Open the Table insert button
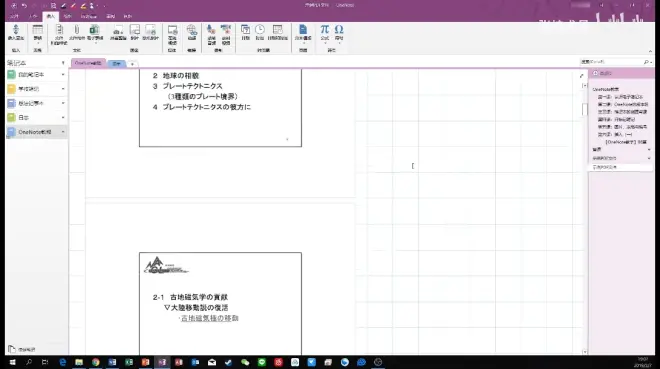 pyautogui.click(x=37, y=33)
